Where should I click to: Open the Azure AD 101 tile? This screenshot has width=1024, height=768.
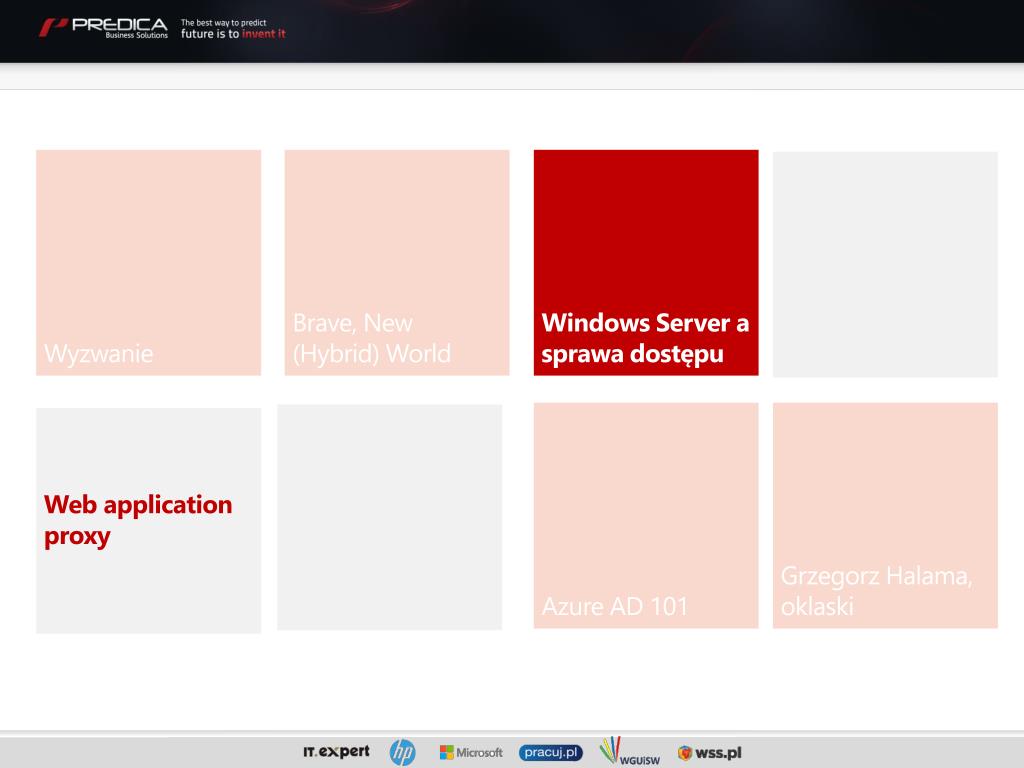(646, 515)
